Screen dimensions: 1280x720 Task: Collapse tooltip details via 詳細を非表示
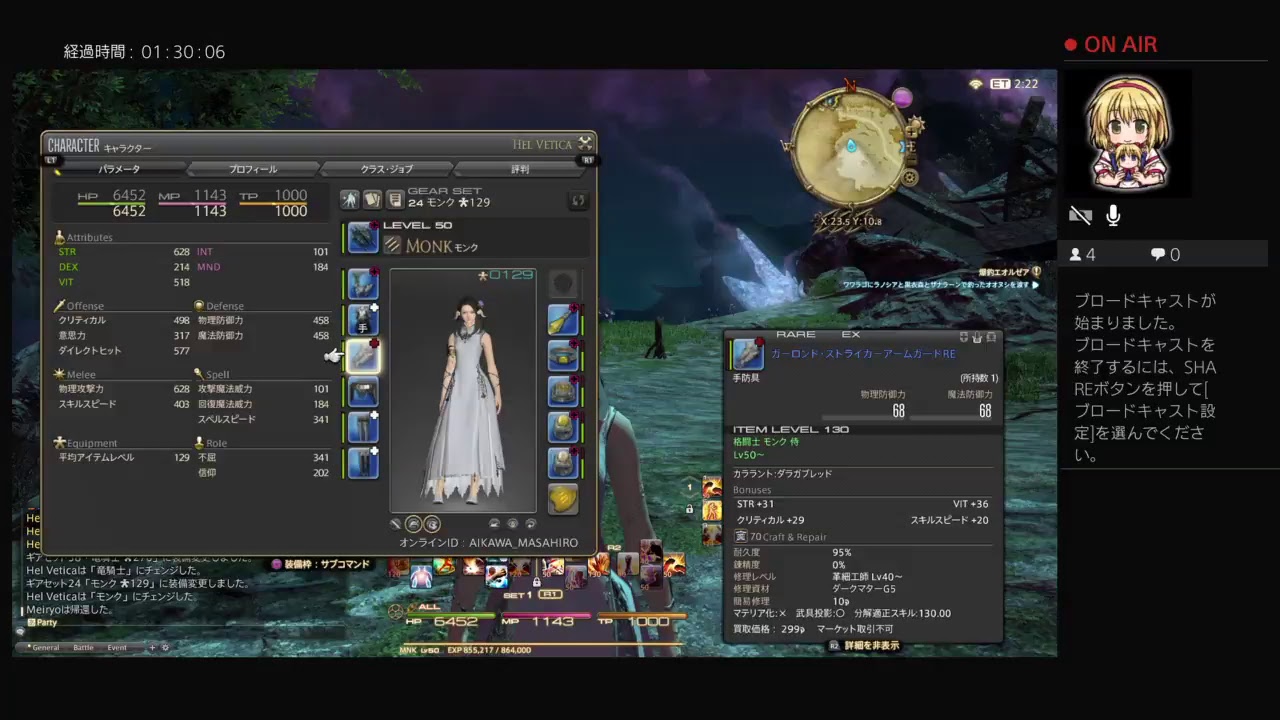(865, 646)
